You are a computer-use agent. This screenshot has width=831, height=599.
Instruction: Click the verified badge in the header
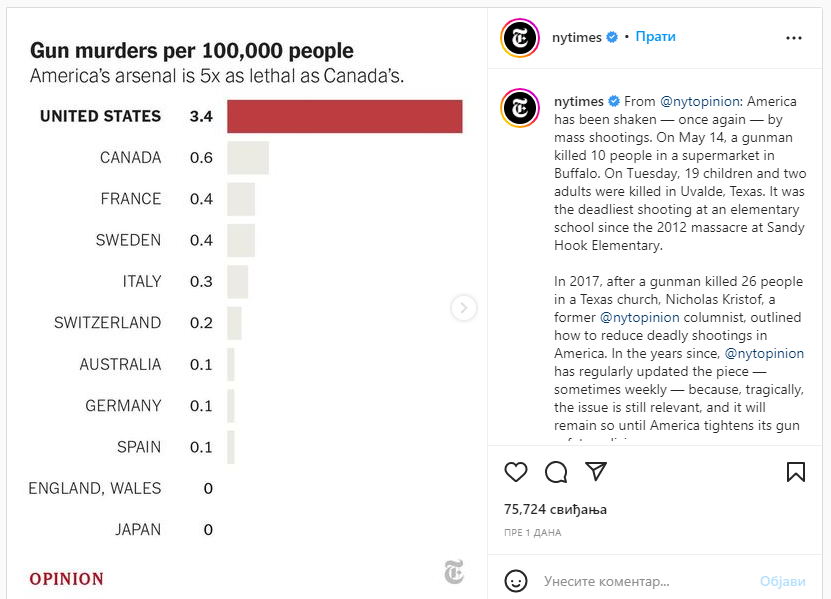pos(612,37)
